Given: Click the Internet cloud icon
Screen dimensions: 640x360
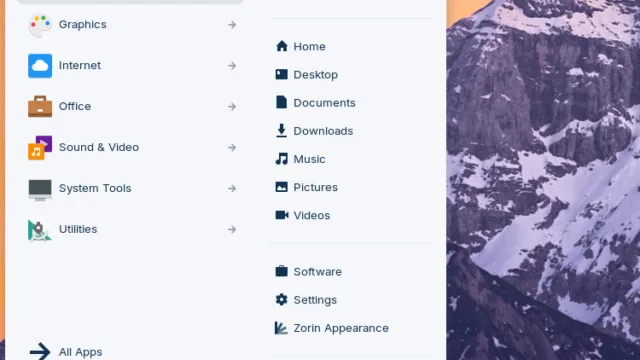Looking at the screenshot, I should (x=40, y=66).
